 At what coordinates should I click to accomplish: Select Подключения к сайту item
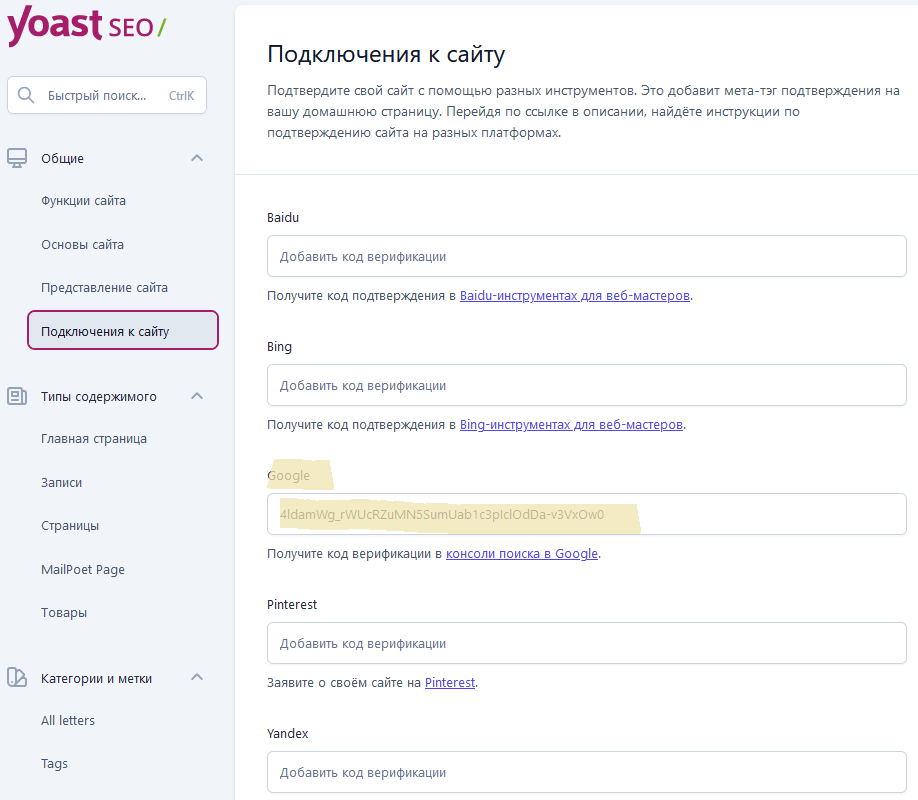(x=123, y=330)
